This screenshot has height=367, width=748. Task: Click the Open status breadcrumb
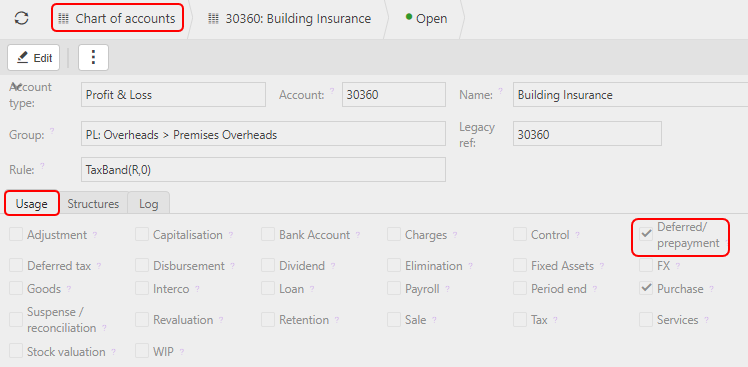(426, 19)
